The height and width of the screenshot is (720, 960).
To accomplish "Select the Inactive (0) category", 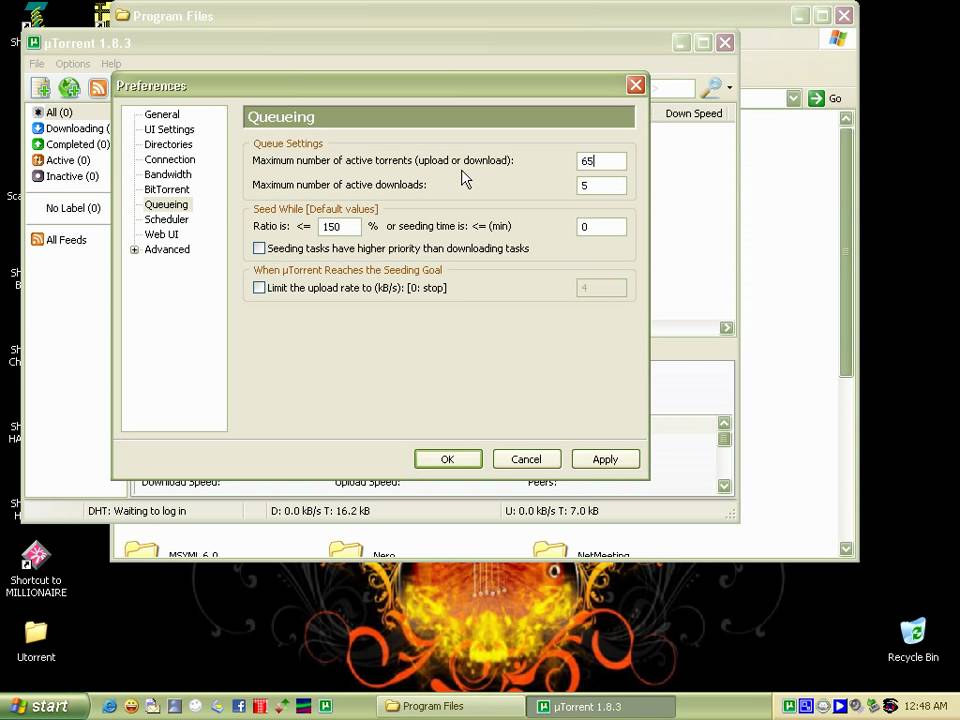I will 66,176.
